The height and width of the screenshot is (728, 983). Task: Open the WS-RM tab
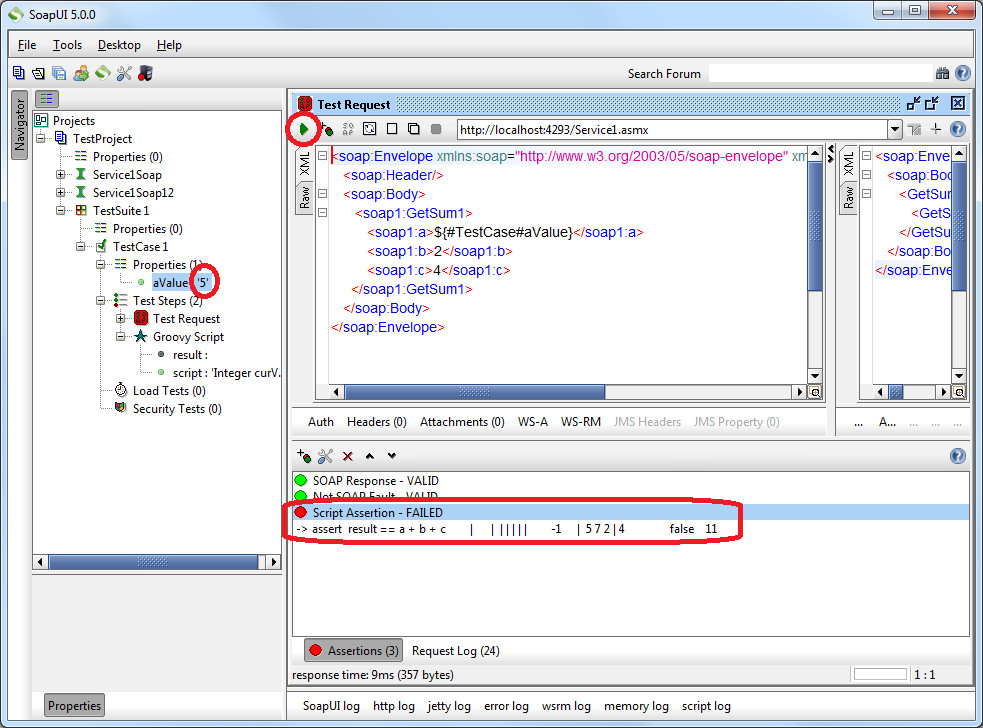pos(581,422)
